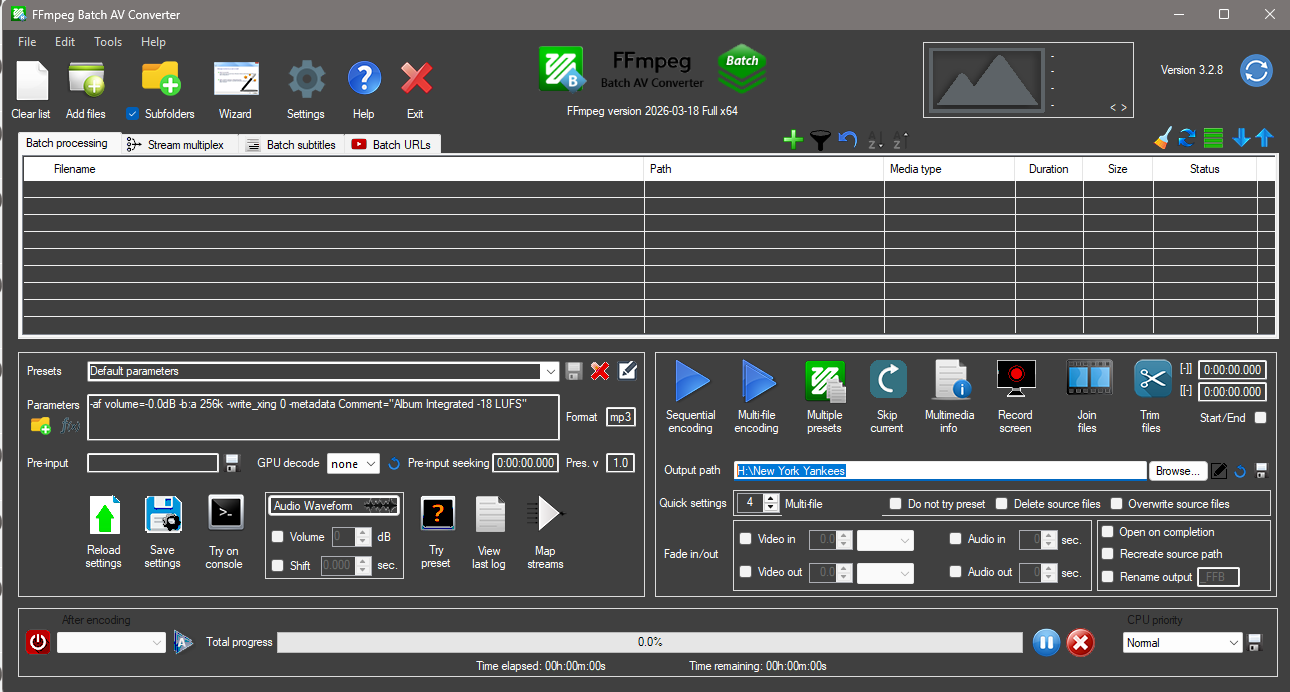The height and width of the screenshot is (692, 1290).
Task: Move item up with blue arrow
Action: [x=1264, y=138]
